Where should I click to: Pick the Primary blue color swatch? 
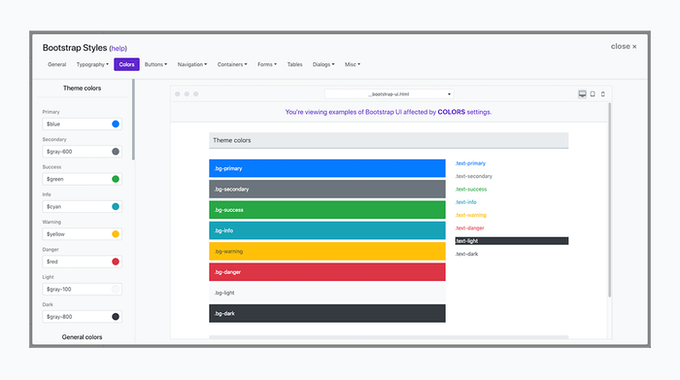[115, 124]
